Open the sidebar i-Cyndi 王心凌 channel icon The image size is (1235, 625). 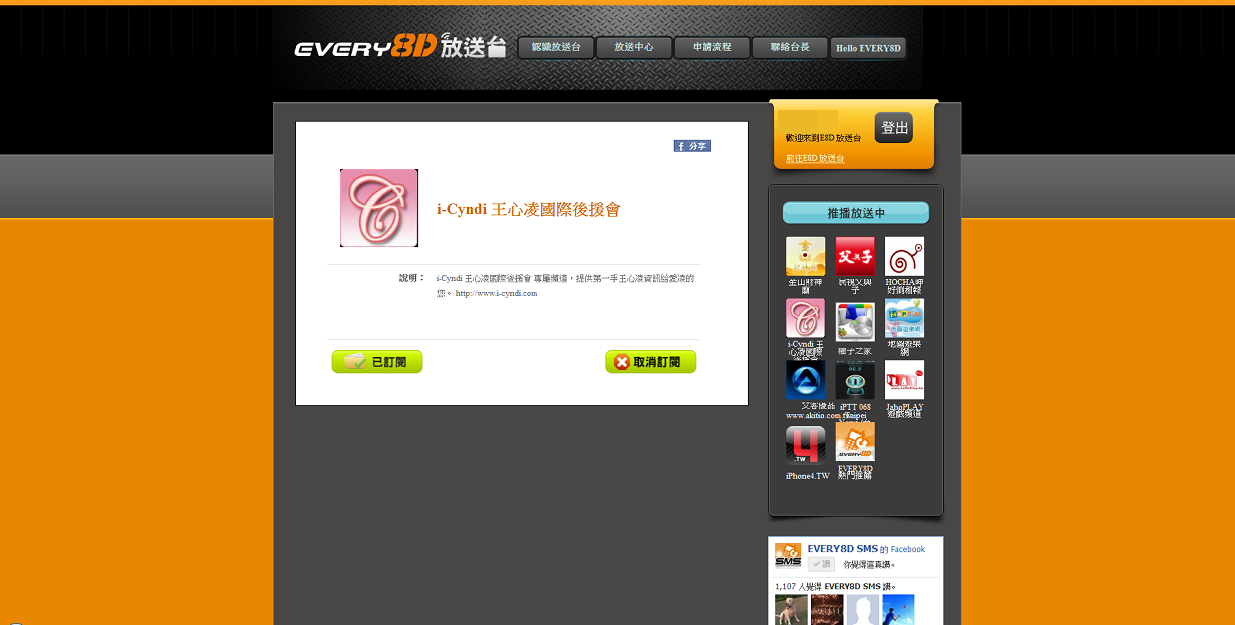pos(805,319)
